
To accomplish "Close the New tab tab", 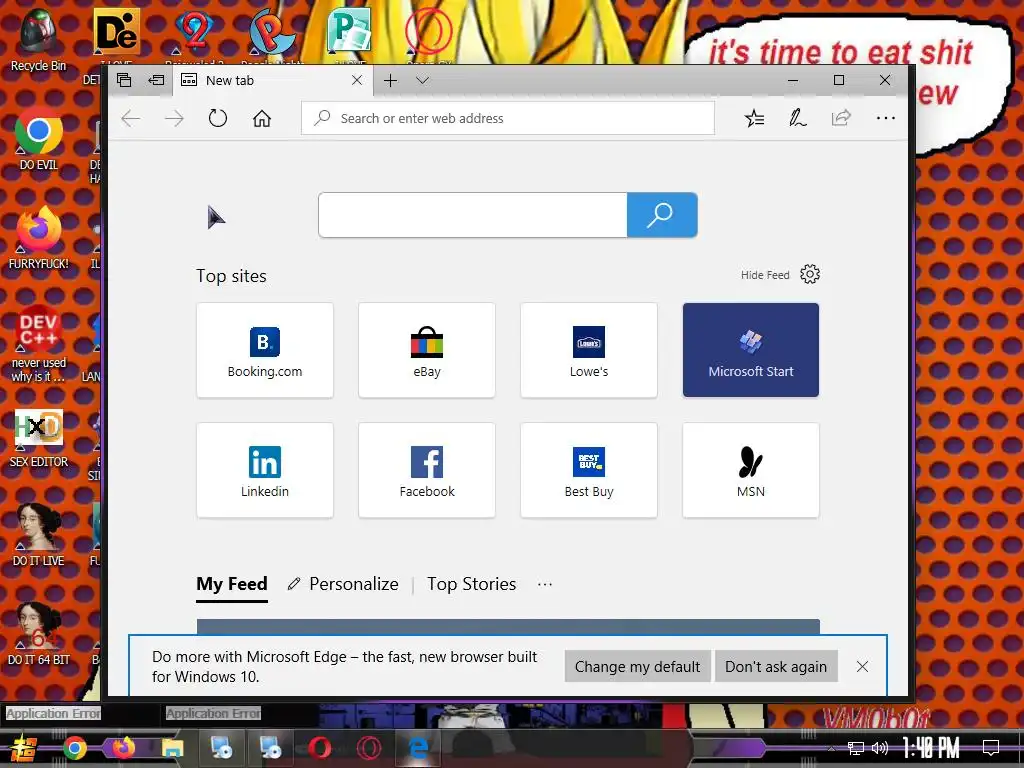I will [x=357, y=80].
